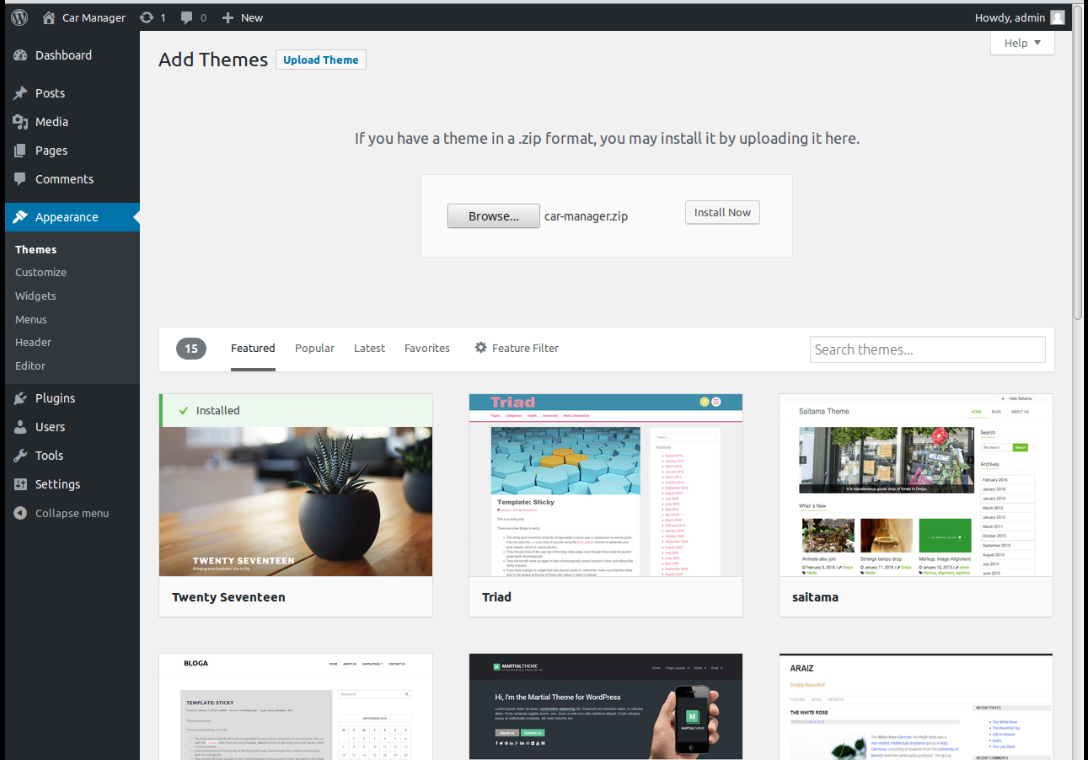
Task: Switch to the Latest tab
Action: [x=369, y=348]
